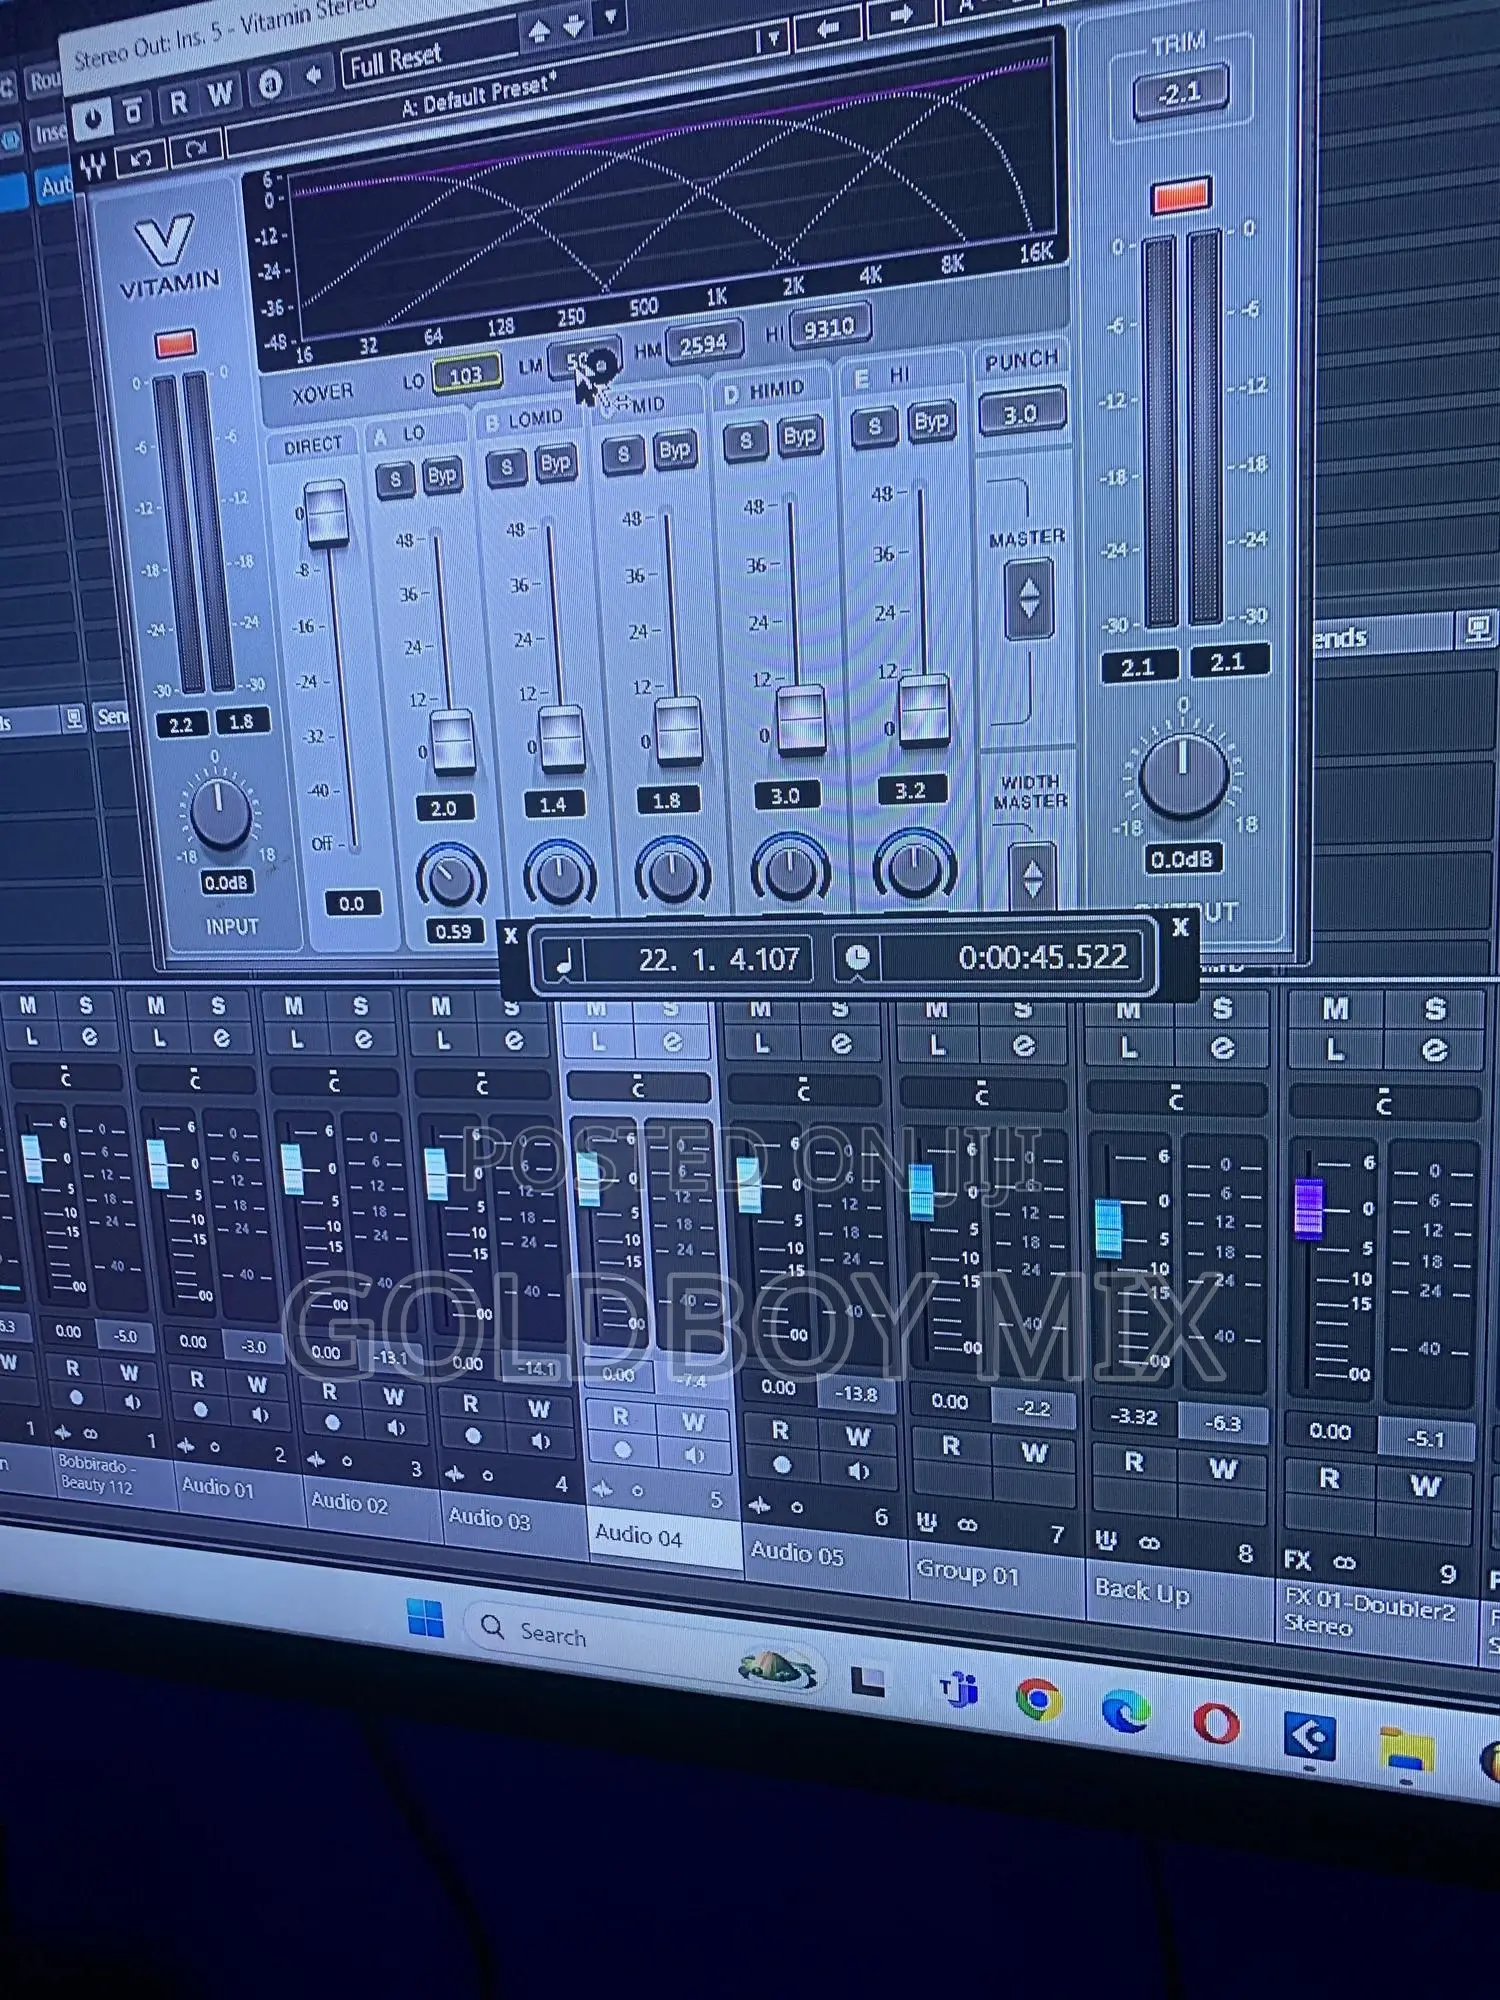Open Audio 03 channel settings e icon
Viewport: 1500px width, 2000px height.
click(513, 1041)
